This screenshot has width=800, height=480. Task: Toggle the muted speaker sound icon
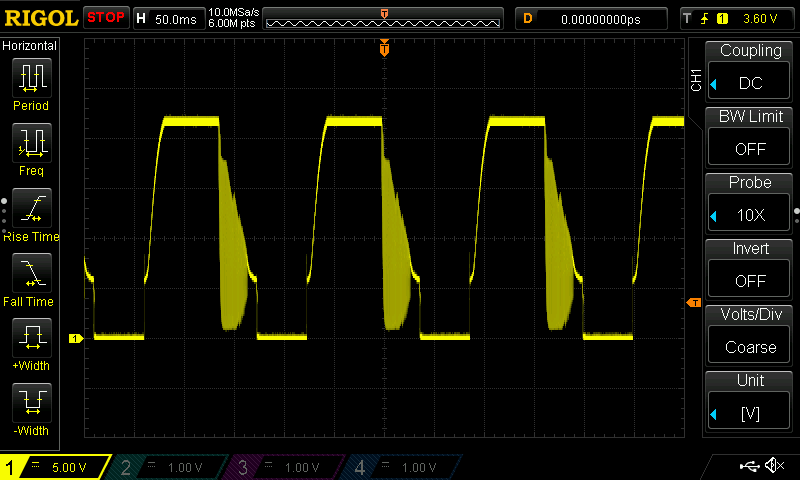coord(774,465)
